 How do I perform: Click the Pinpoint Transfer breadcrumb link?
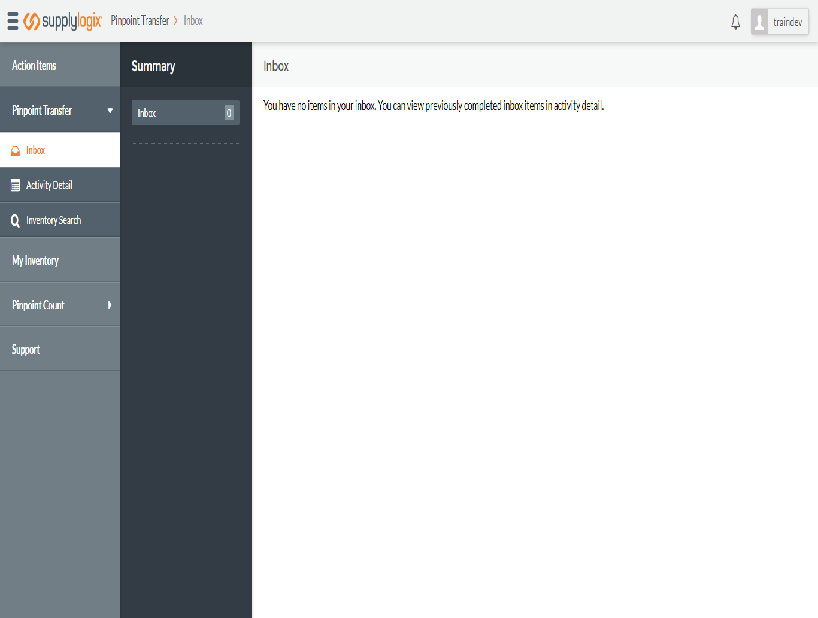coord(139,21)
